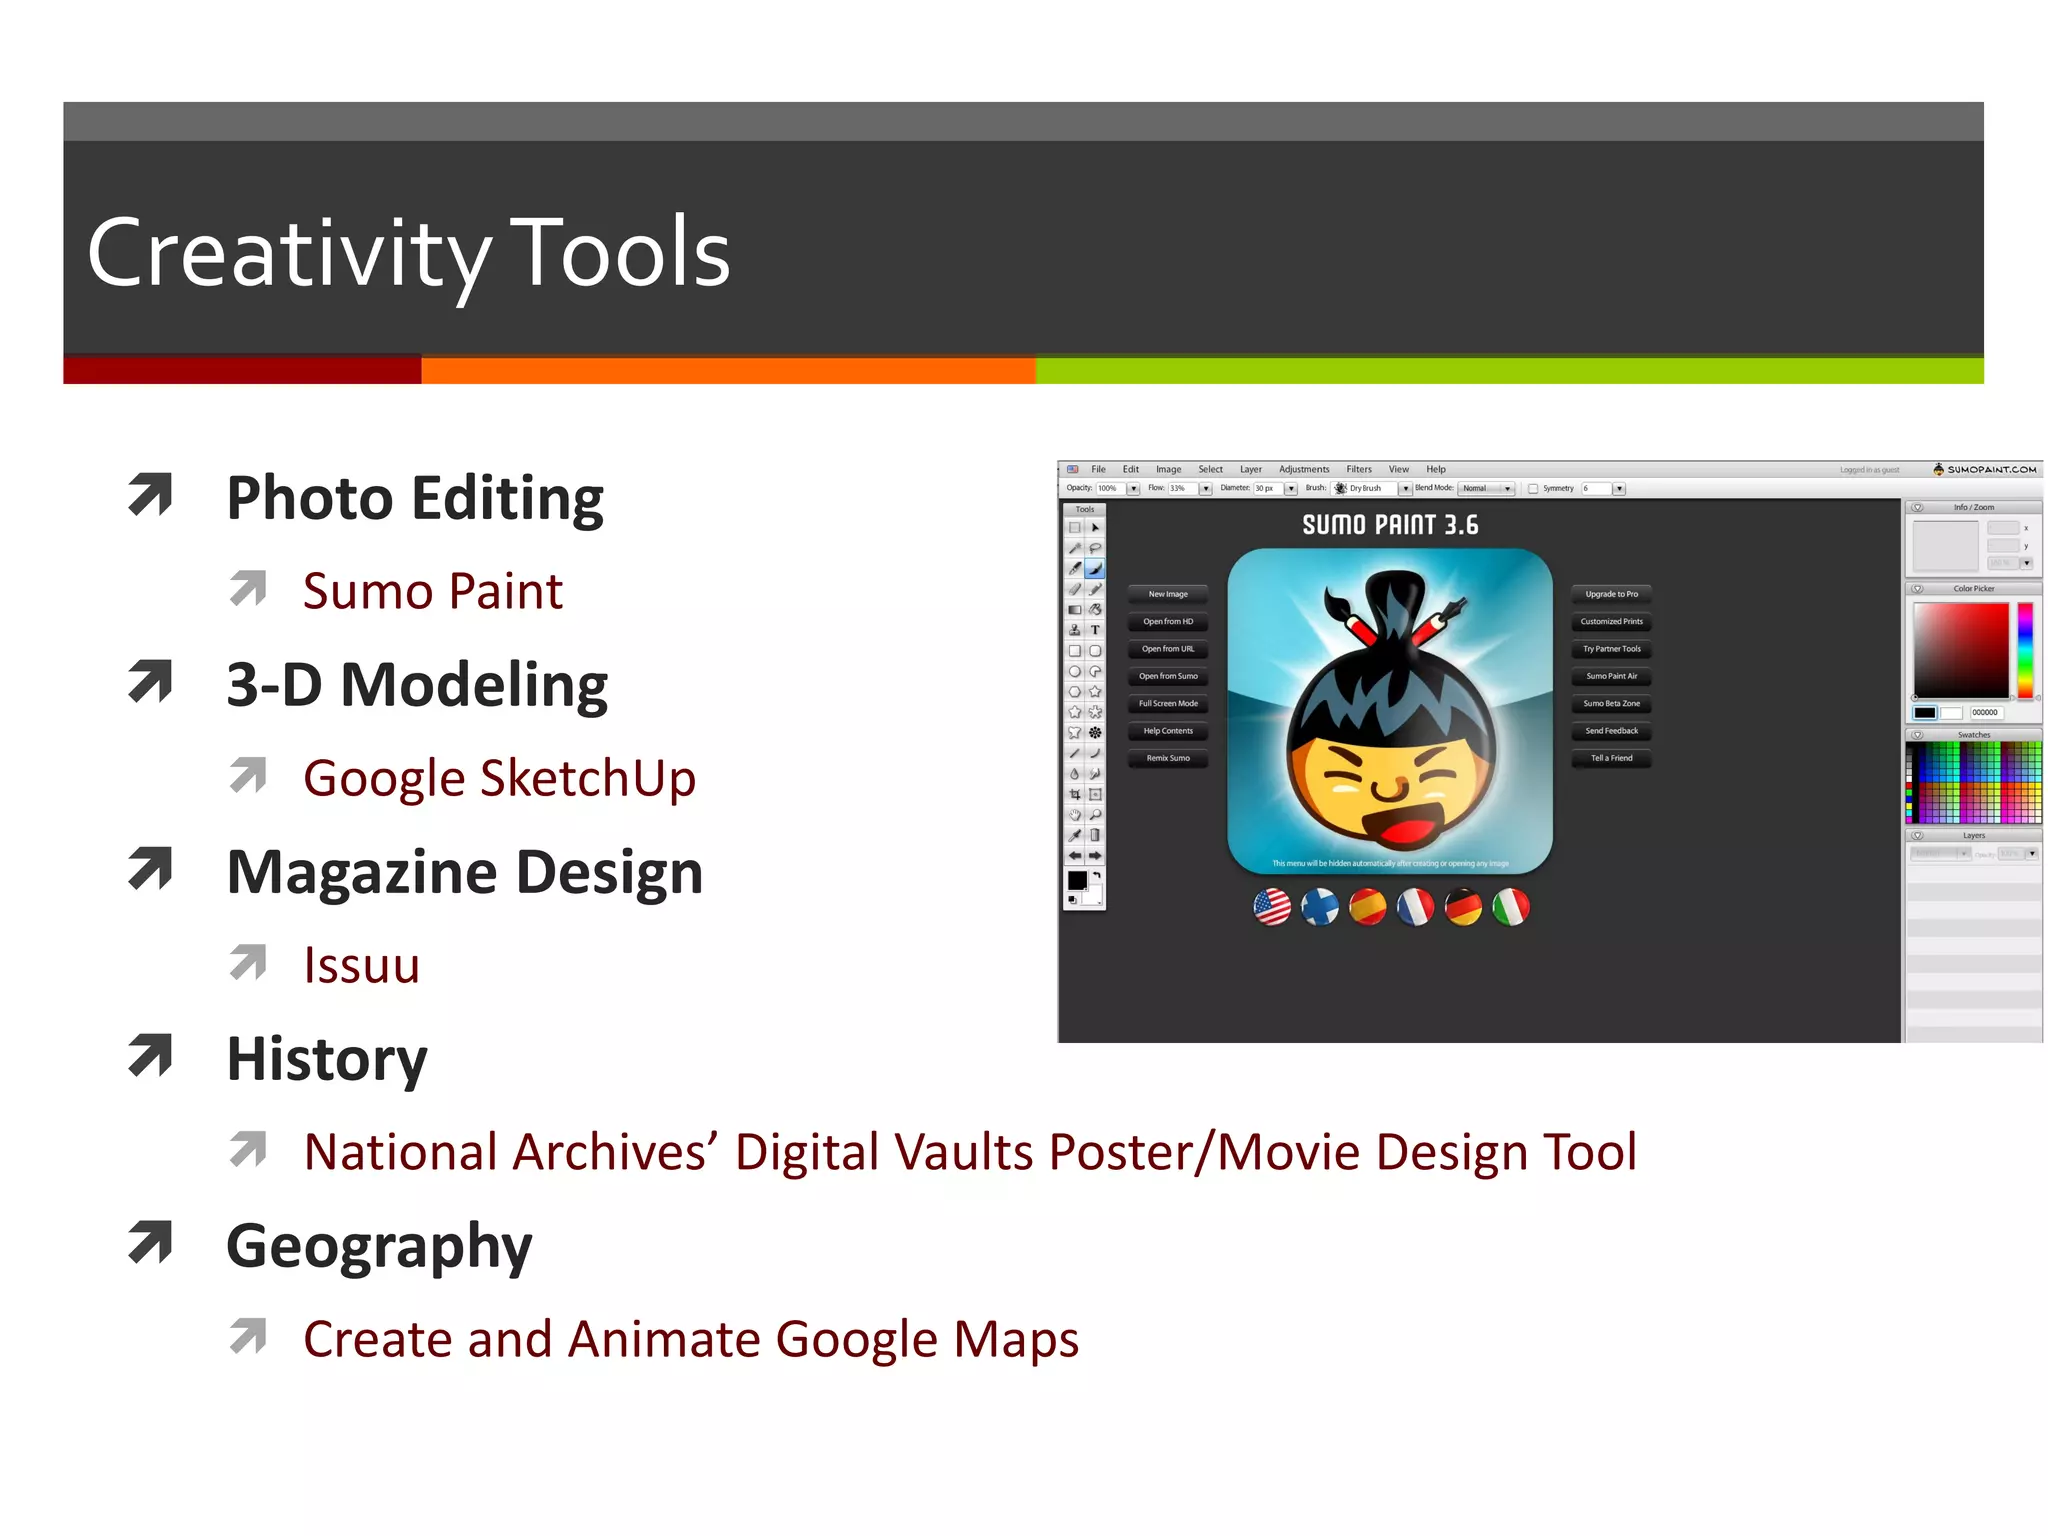Open the Filters menu
The image size is (2048, 1536).
(1359, 469)
